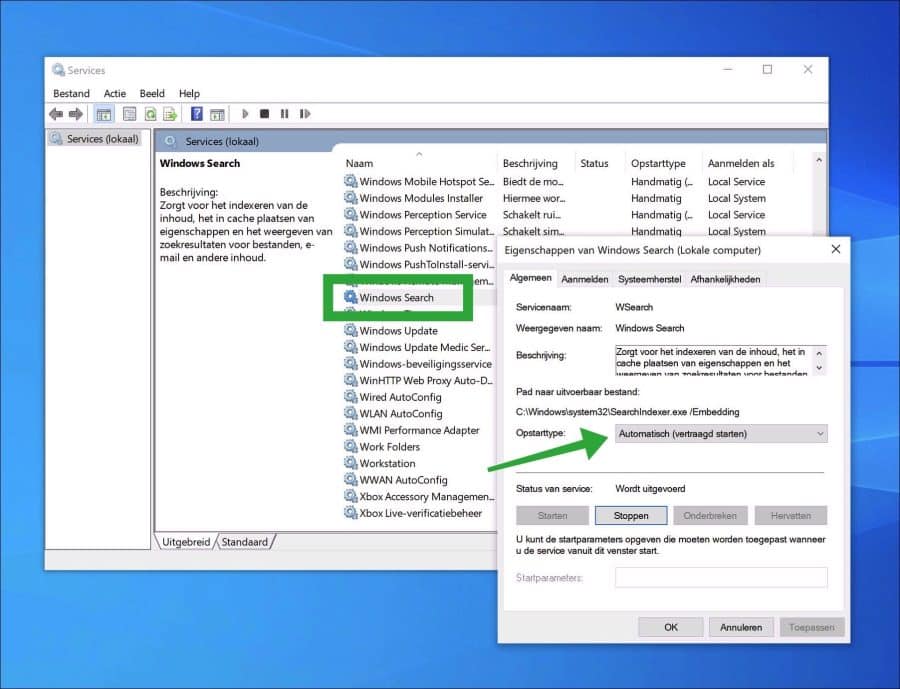Open the Beeld menu
The width and height of the screenshot is (900, 689).
(x=152, y=93)
